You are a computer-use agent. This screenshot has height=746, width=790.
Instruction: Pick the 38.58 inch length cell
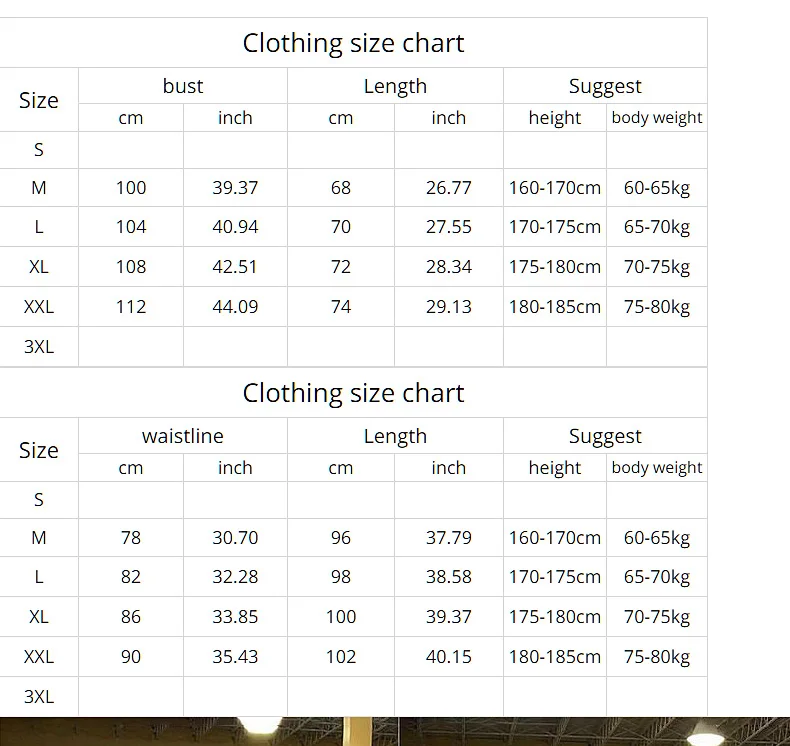pyautogui.click(x=448, y=577)
